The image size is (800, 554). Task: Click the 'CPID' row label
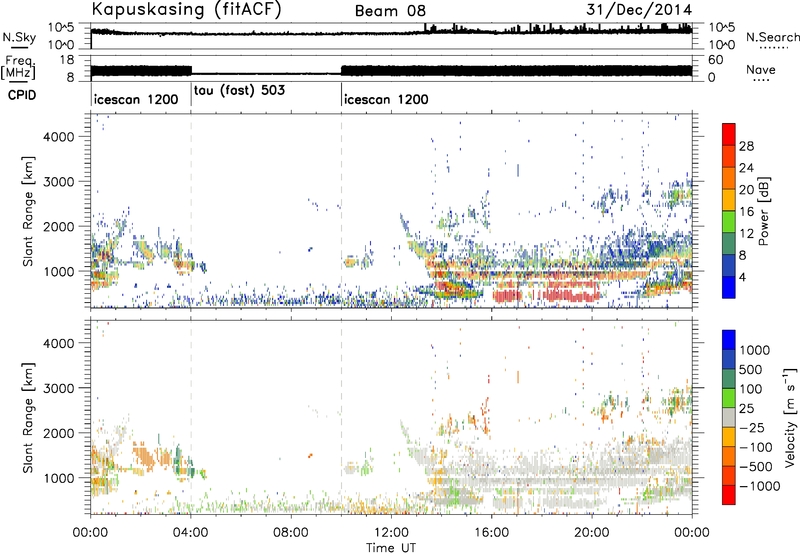[22, 95]
